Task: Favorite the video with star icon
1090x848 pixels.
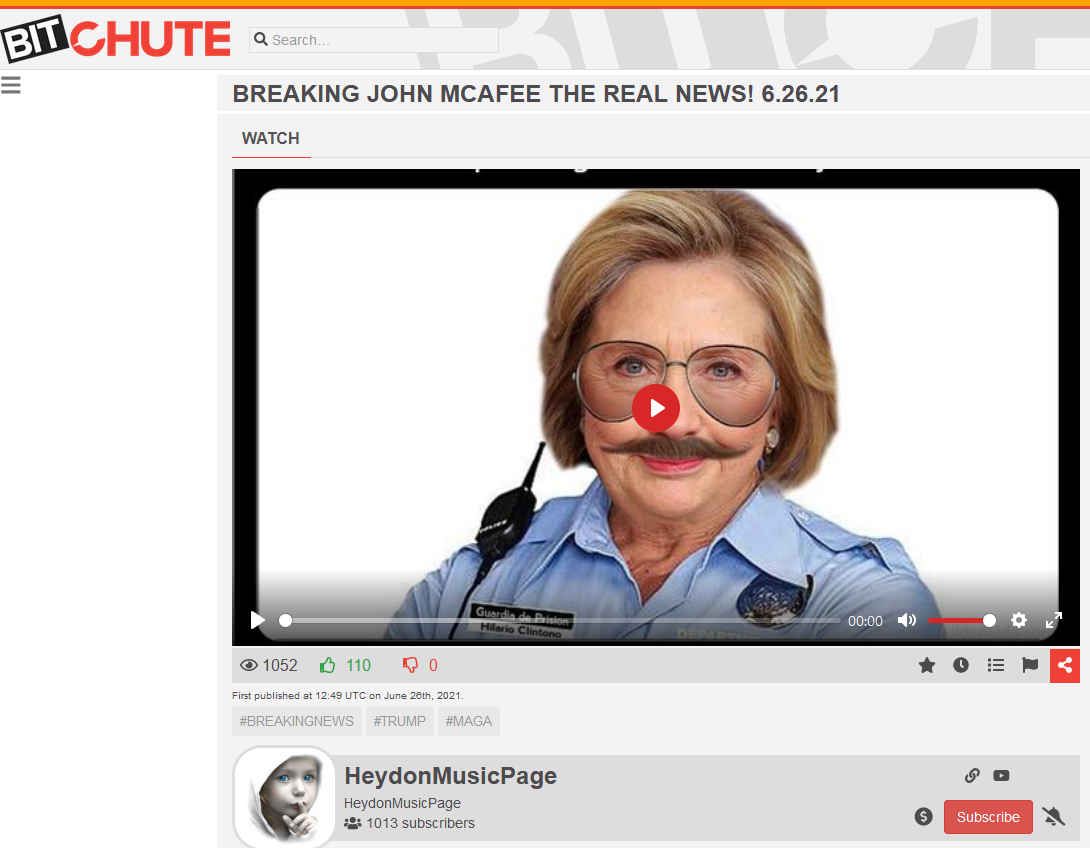Action: click(927, 665)
